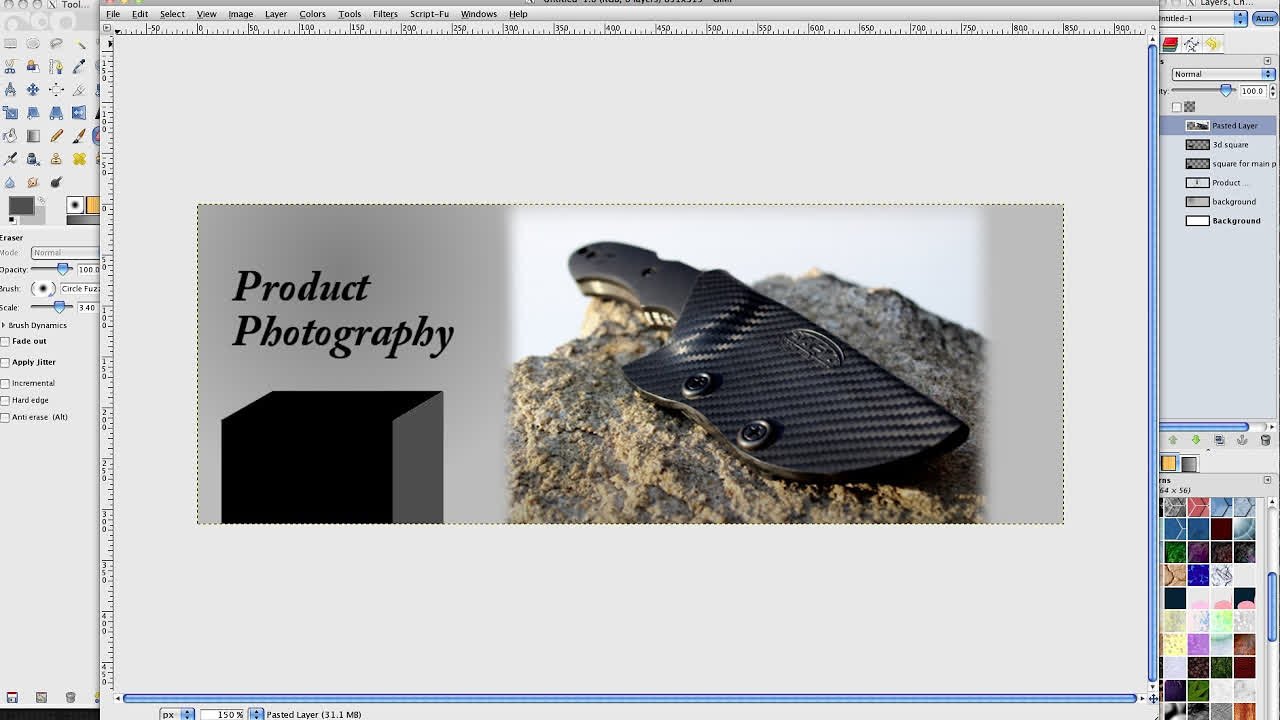1280x720 pixels.
Task: Select the Clone stamp tool
Action: pyautogui.click(x=56, y=159)
